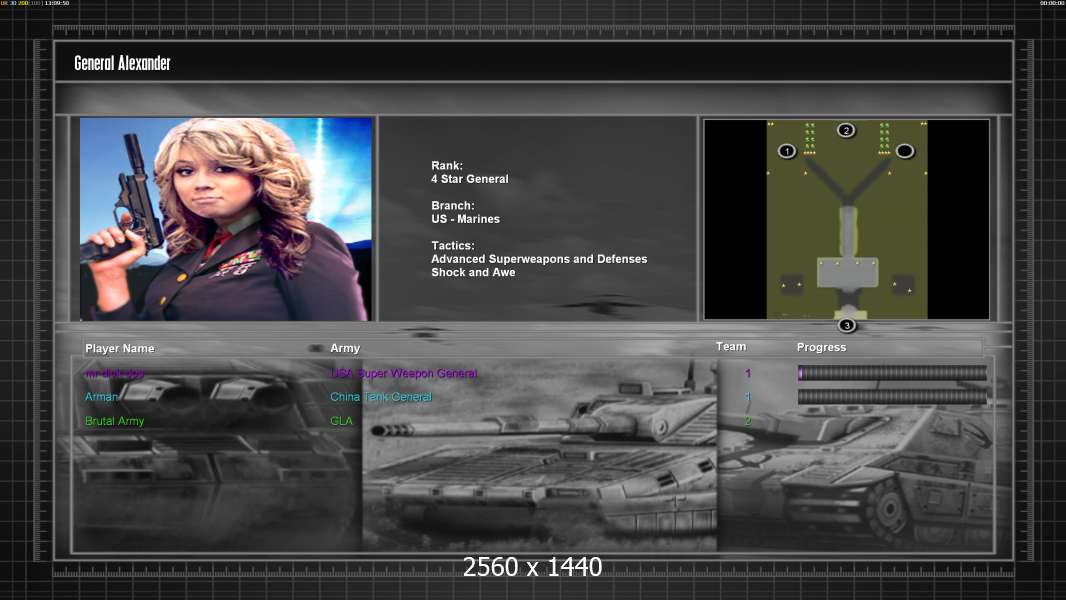Click team number for Brutal Army row
The image size is (1066, 600).
[x=748, y=421]
